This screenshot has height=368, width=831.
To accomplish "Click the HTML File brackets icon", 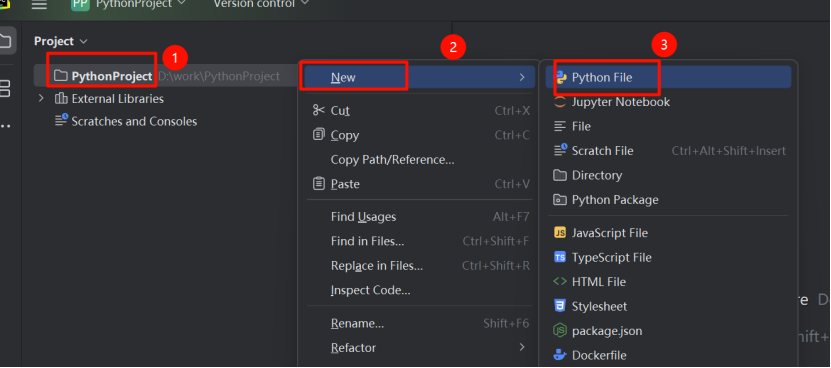I will (x=560, y=282).
